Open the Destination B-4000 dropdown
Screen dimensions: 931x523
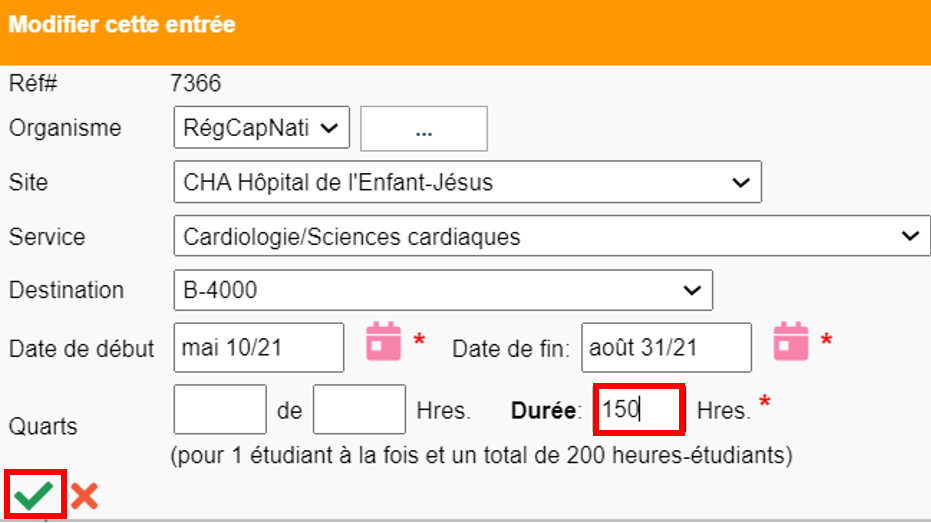pyautogui.click(x=443, y=290)
